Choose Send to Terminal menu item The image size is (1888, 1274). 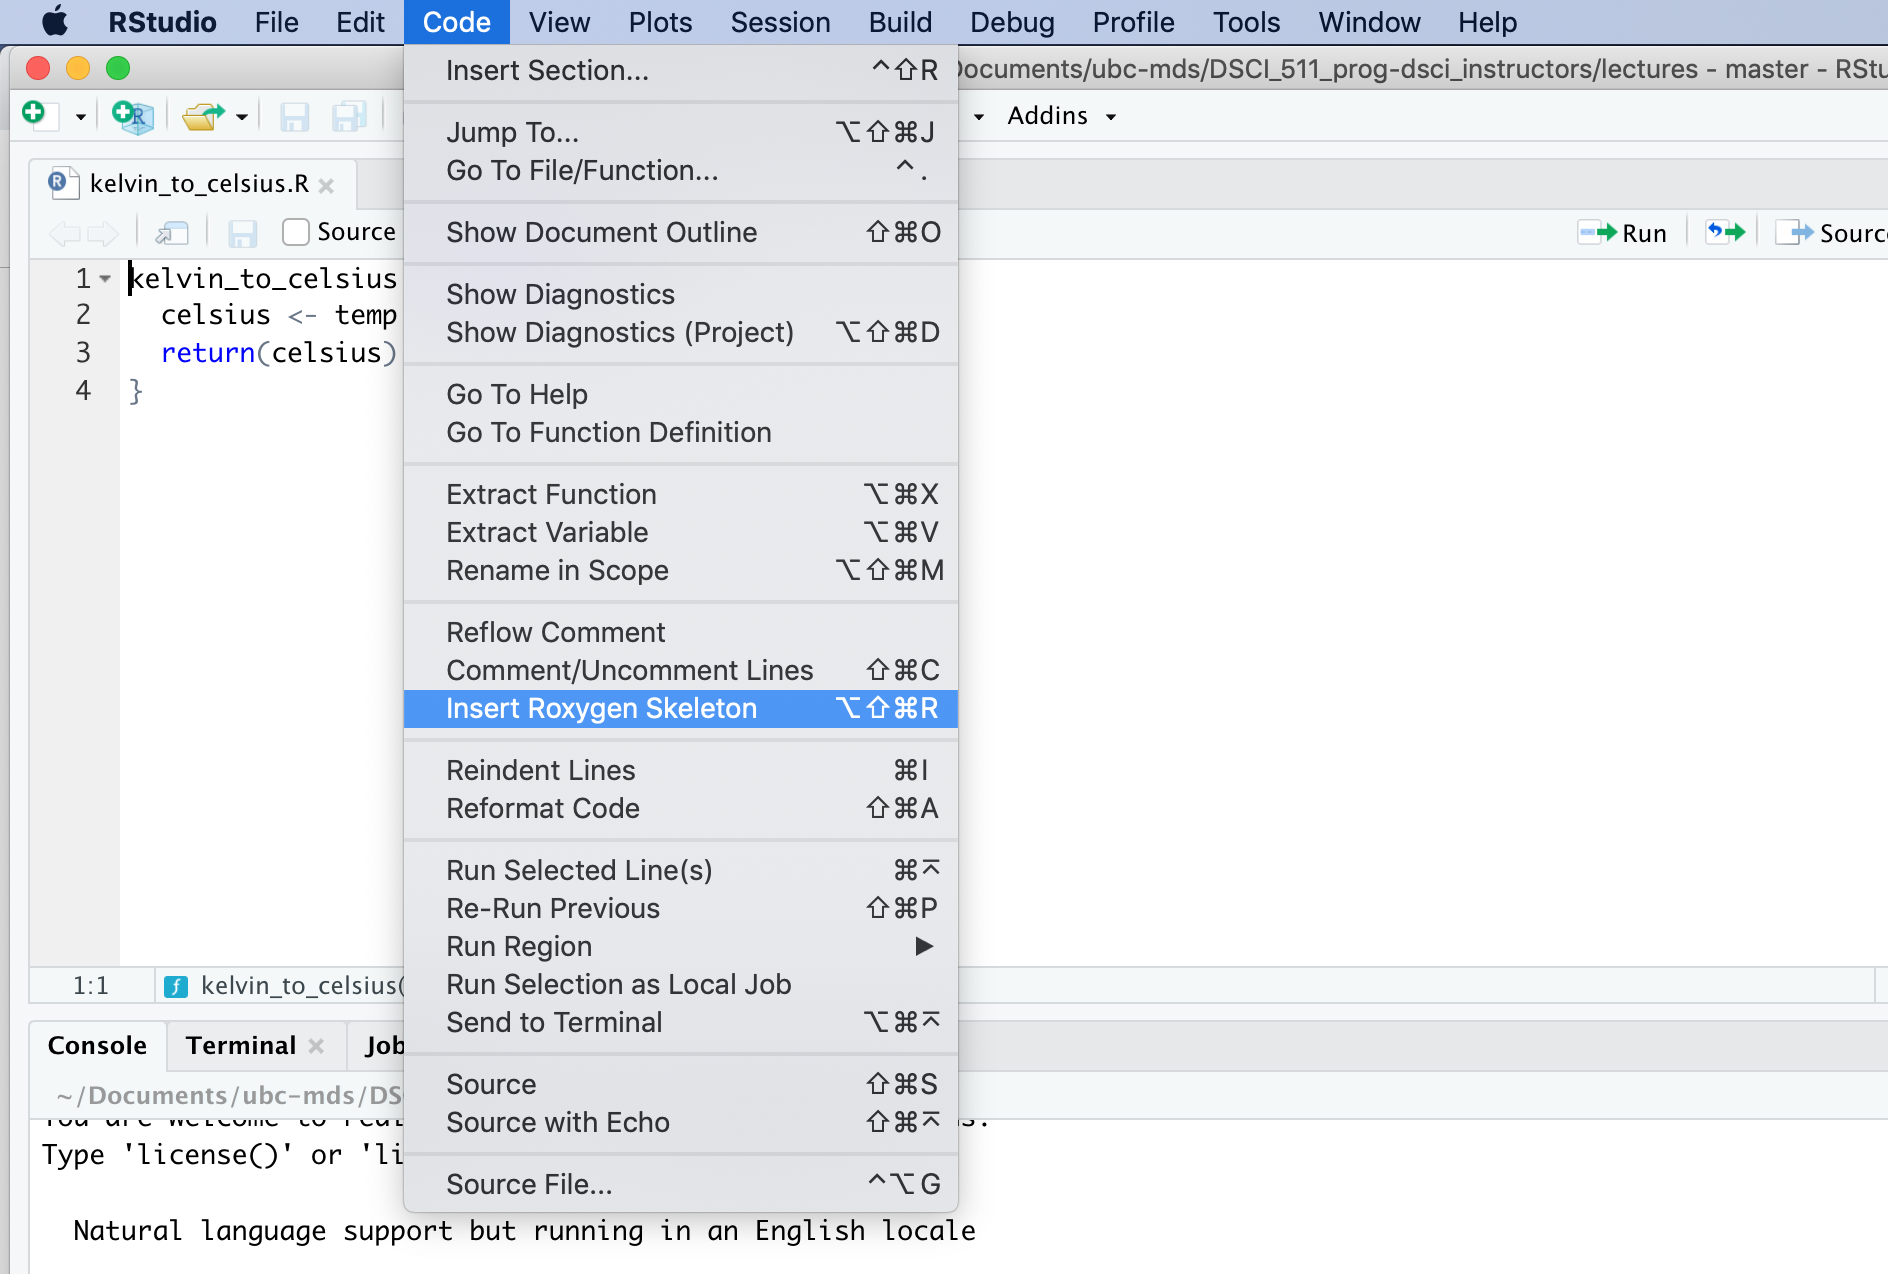point(681,1022)
